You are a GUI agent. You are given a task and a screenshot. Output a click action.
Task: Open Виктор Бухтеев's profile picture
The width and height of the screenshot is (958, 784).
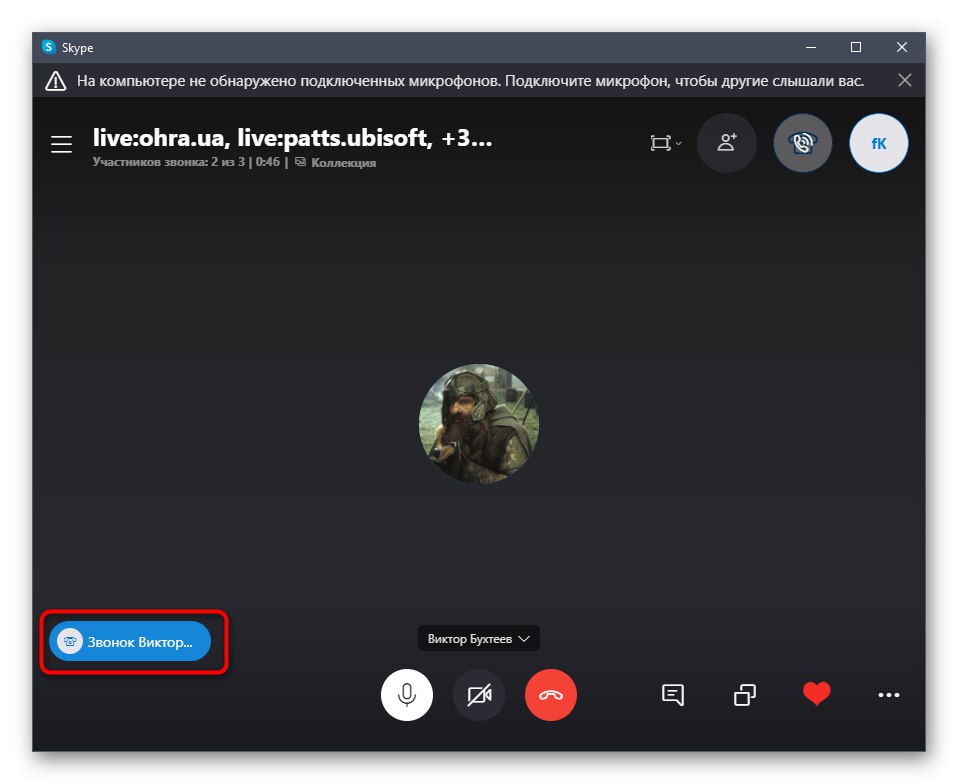[479, 423]
